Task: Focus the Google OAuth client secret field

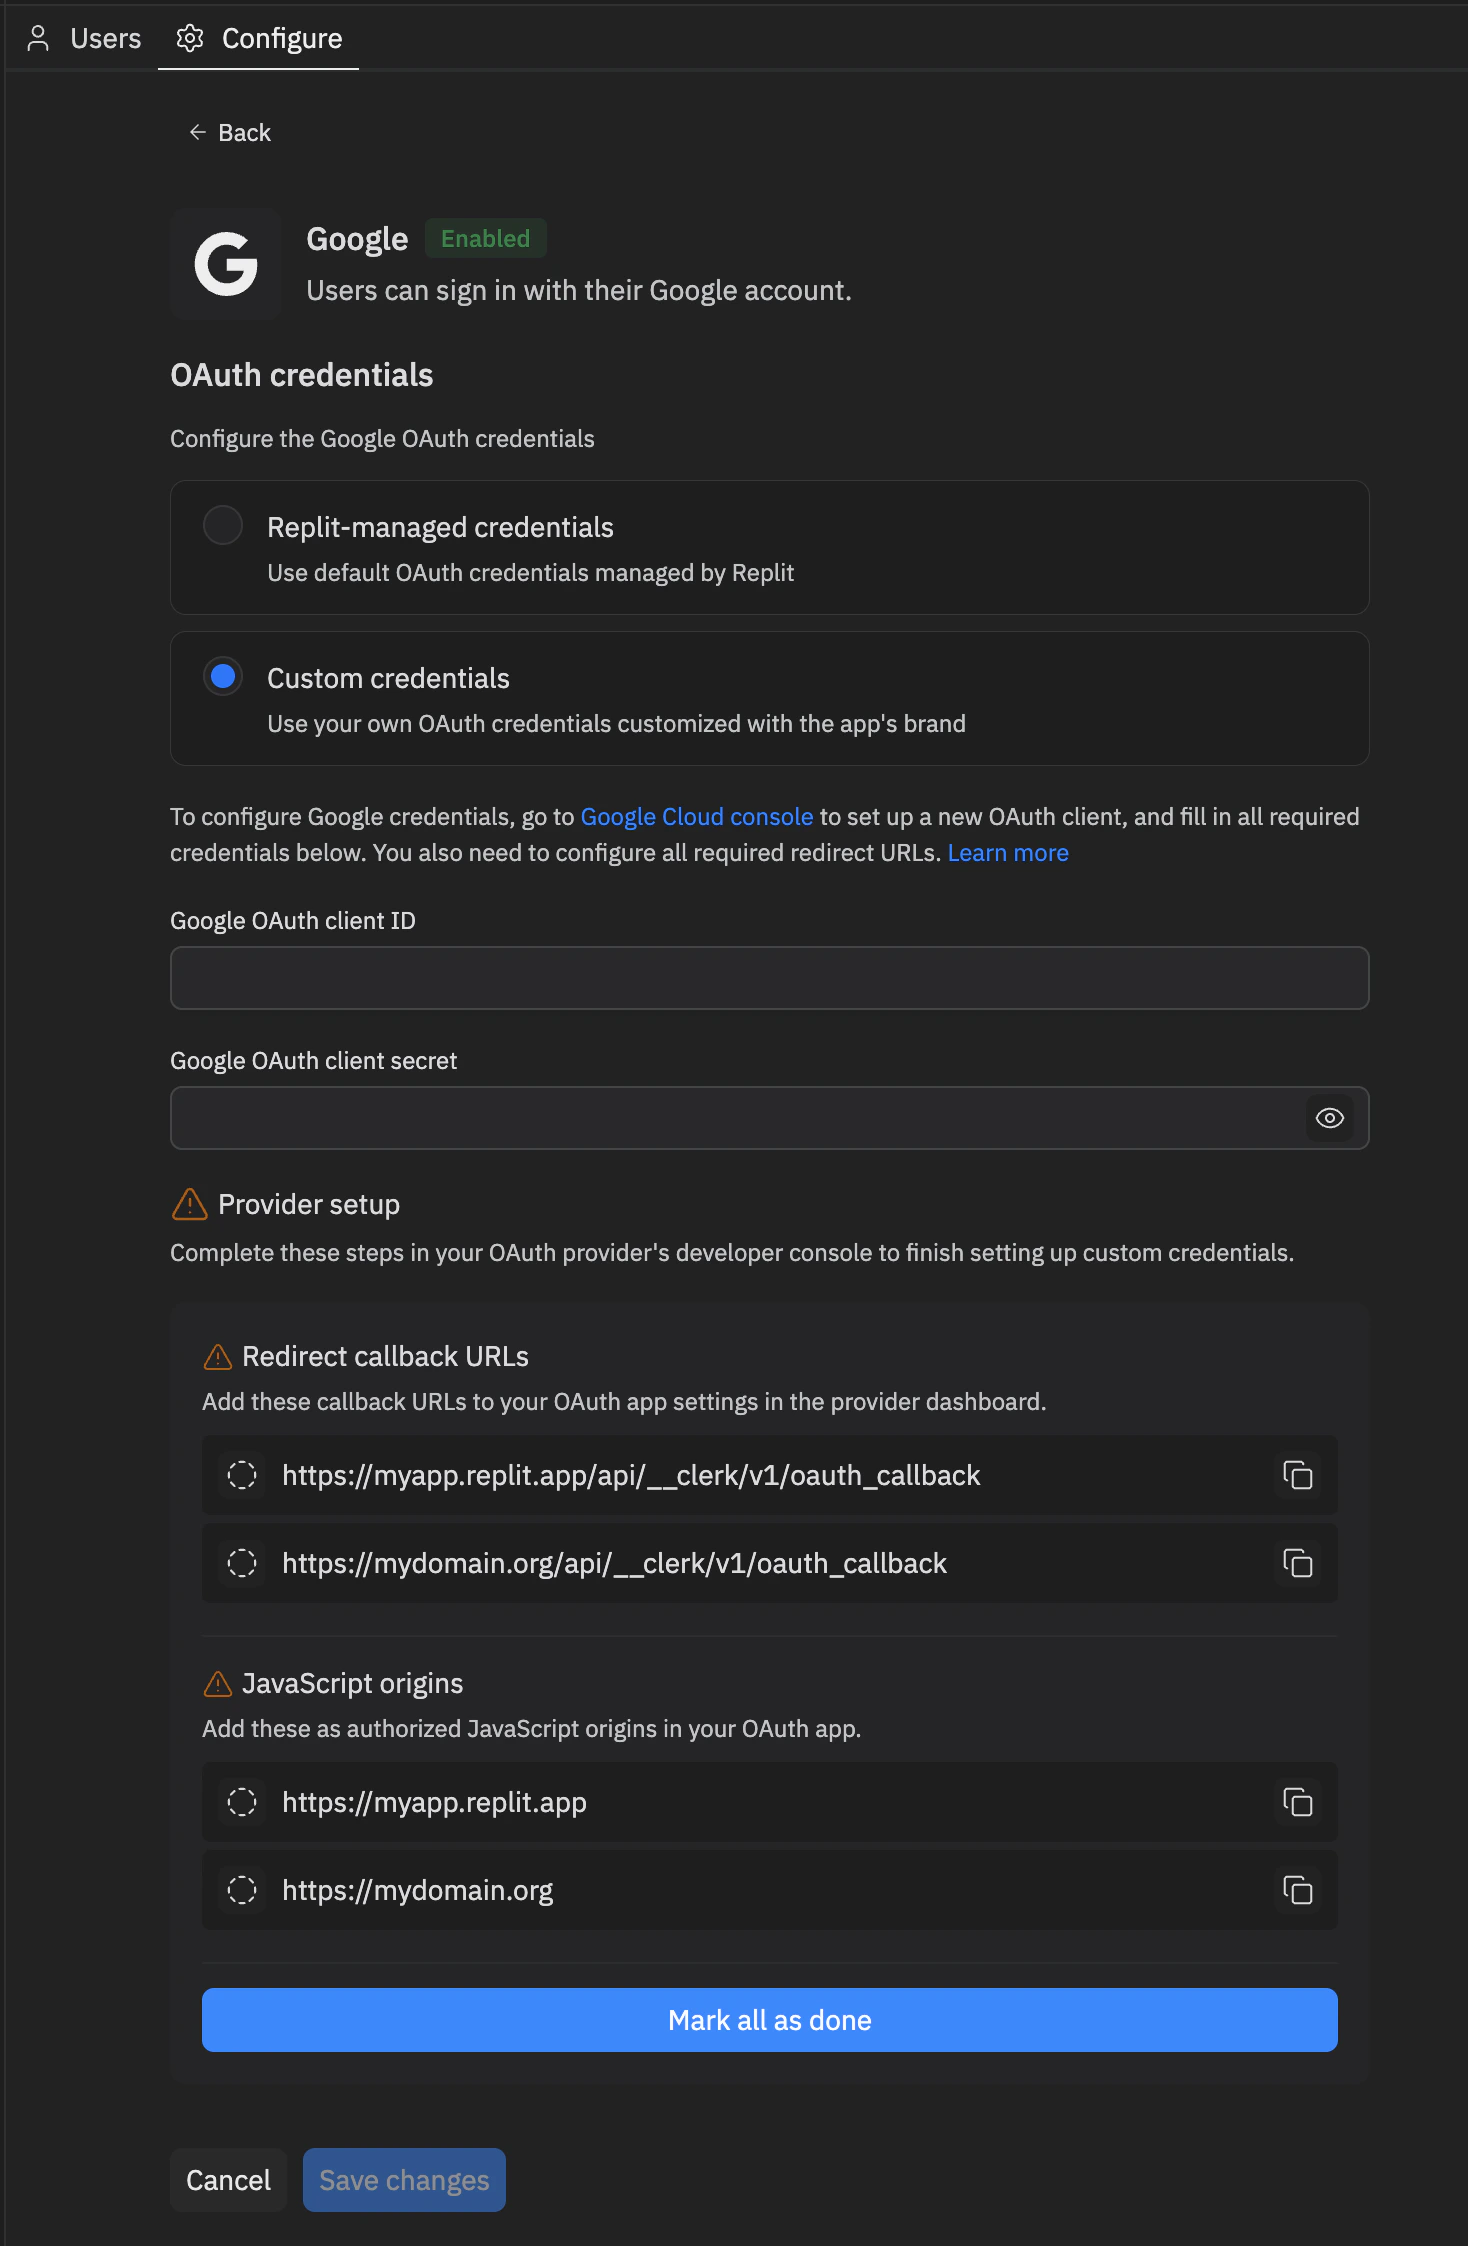Action: (769, 1118)
